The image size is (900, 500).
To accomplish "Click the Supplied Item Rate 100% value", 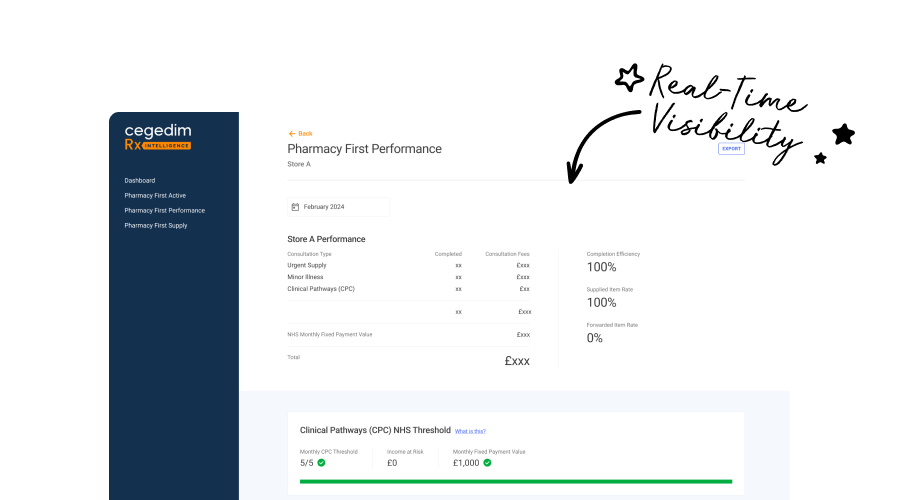I will coord(601,303).
